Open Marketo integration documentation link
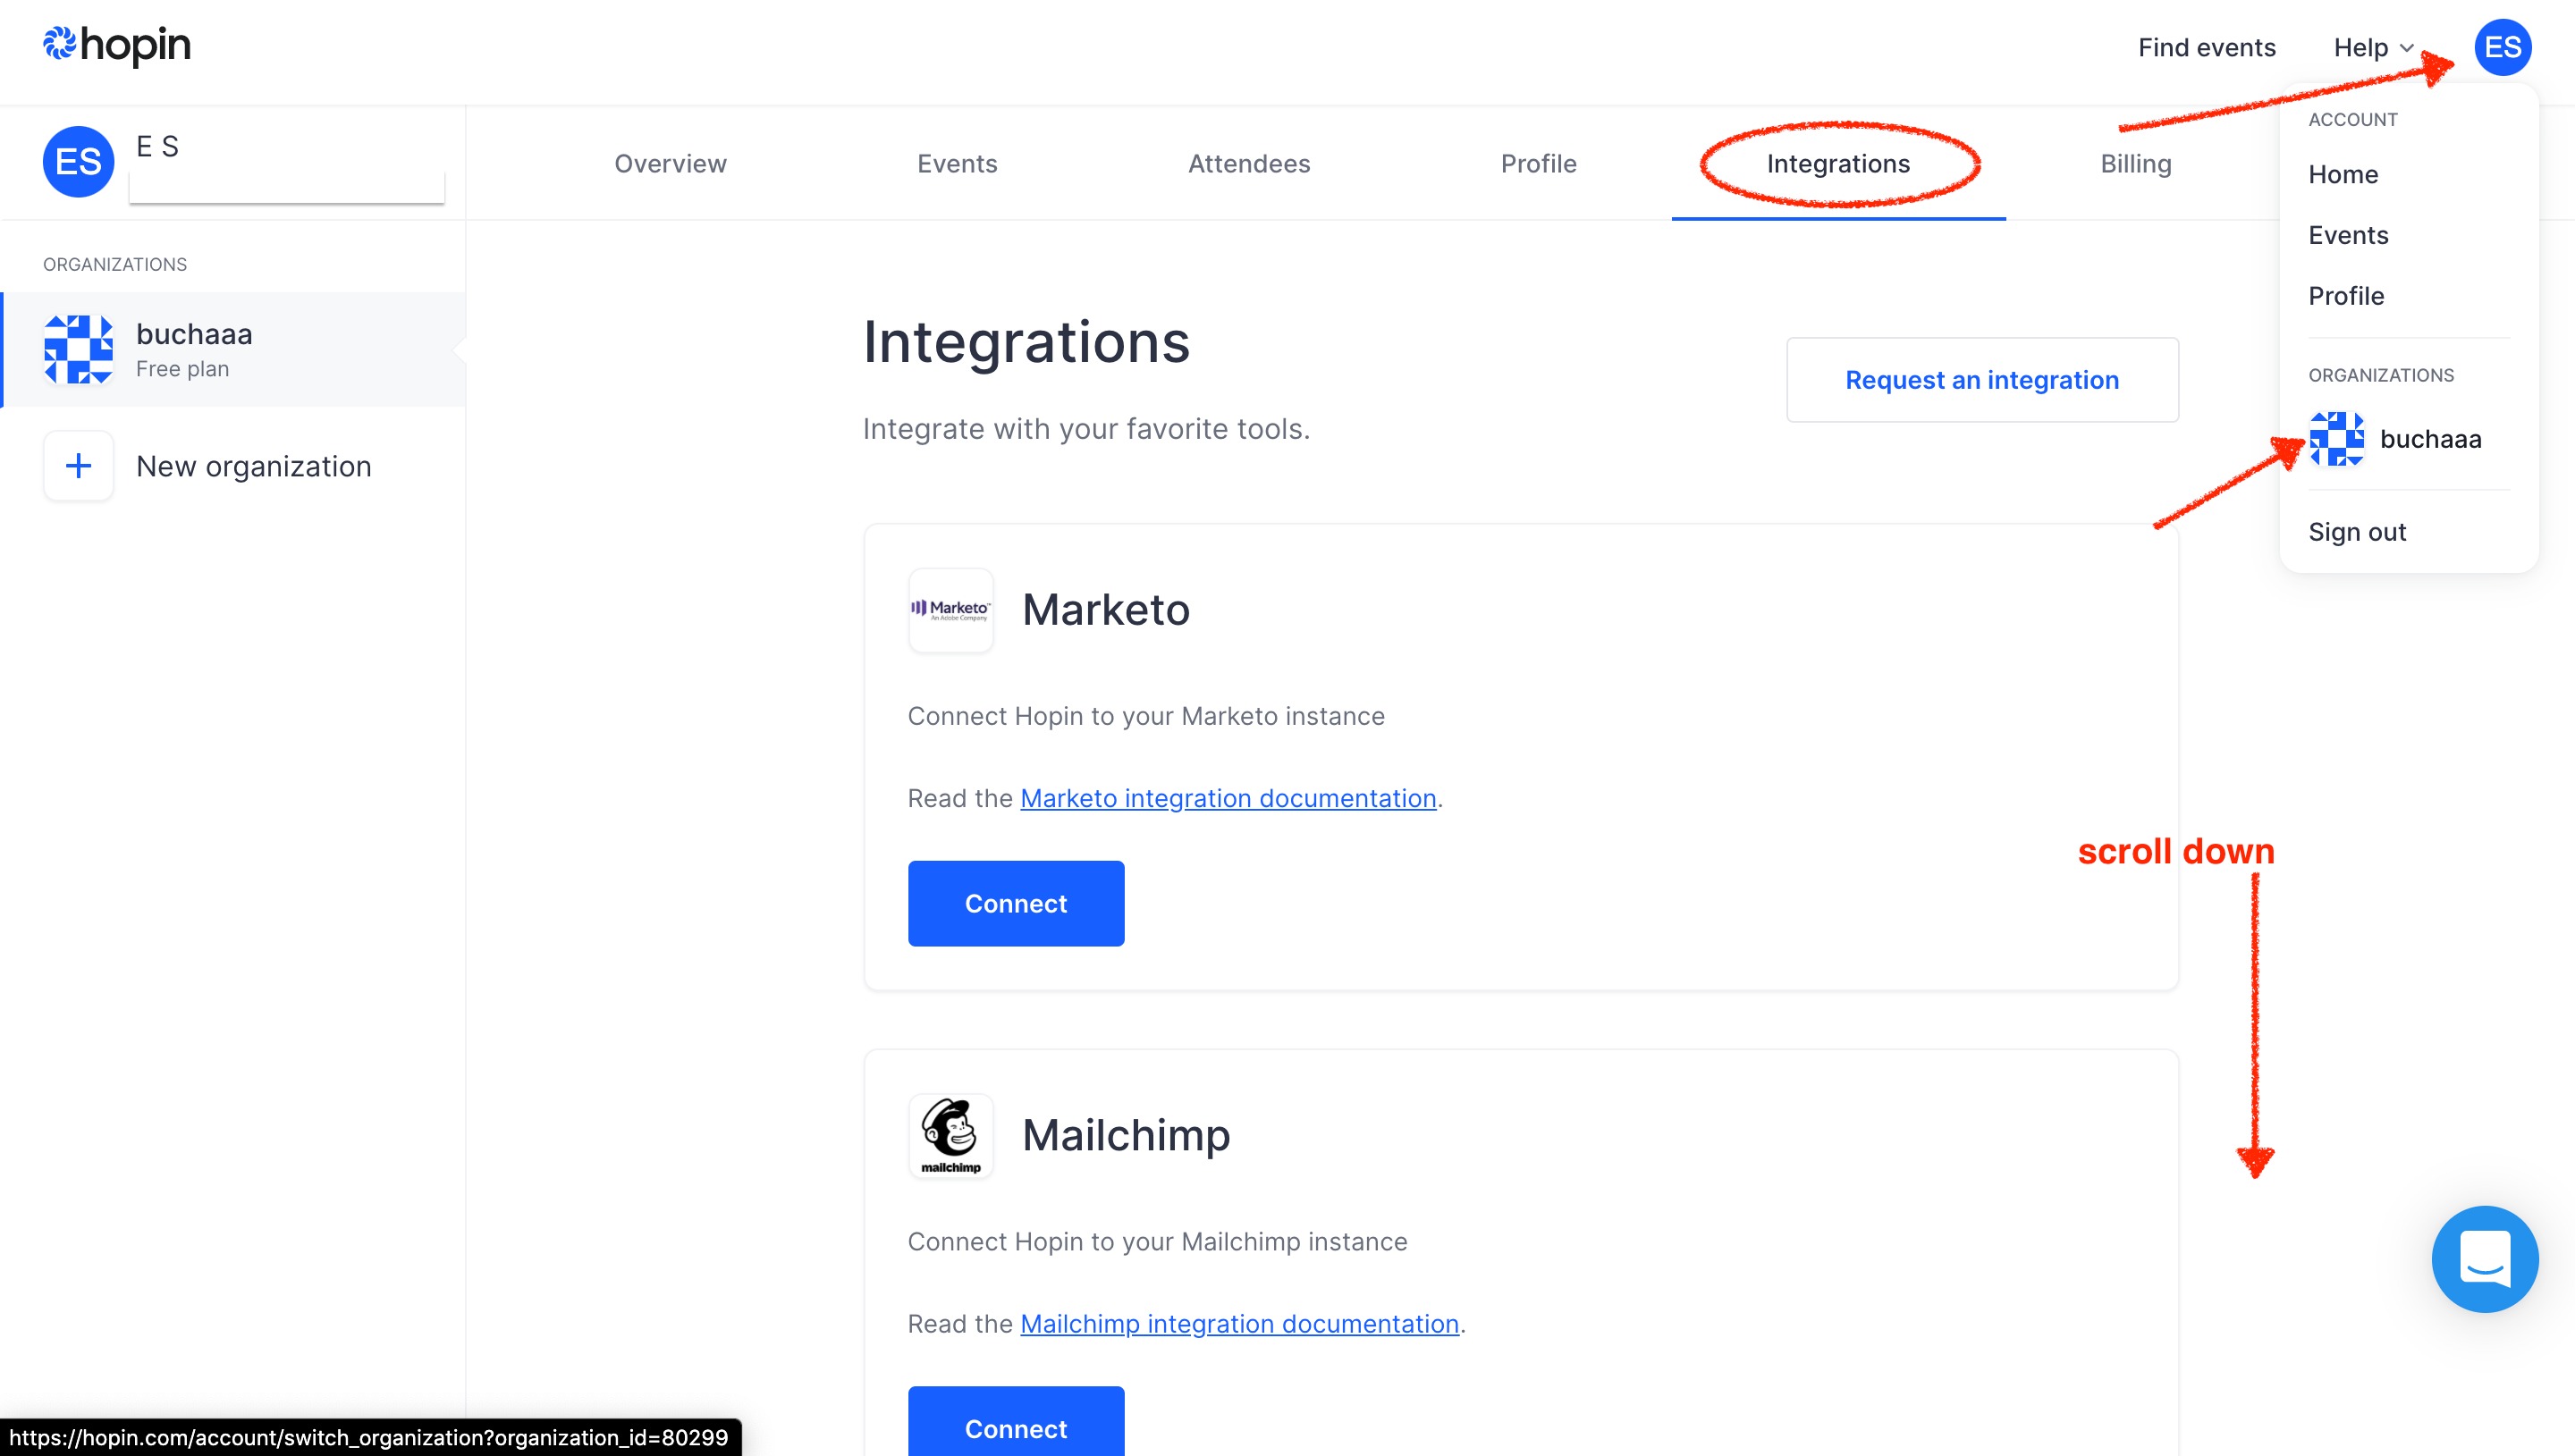 point(1228,799)
